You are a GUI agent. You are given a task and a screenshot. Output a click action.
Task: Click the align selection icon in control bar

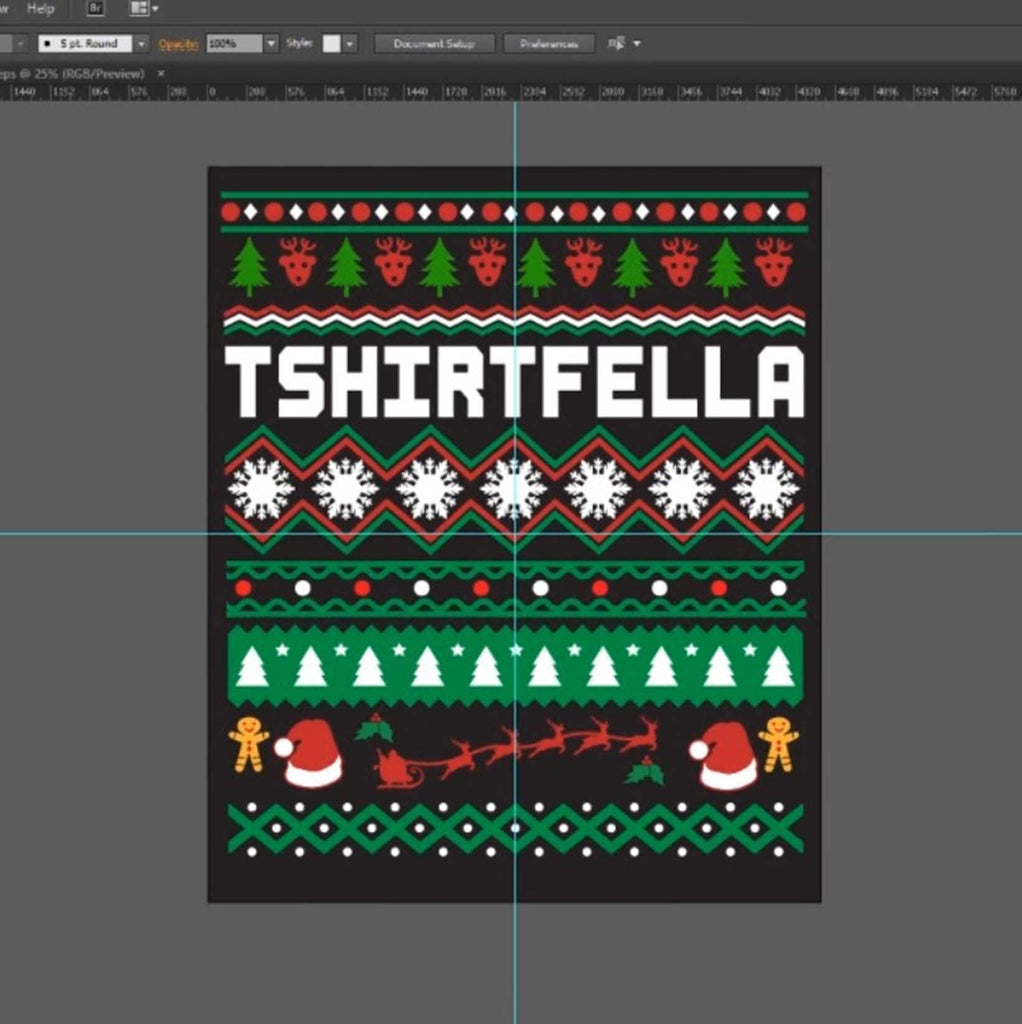point(616,44)
